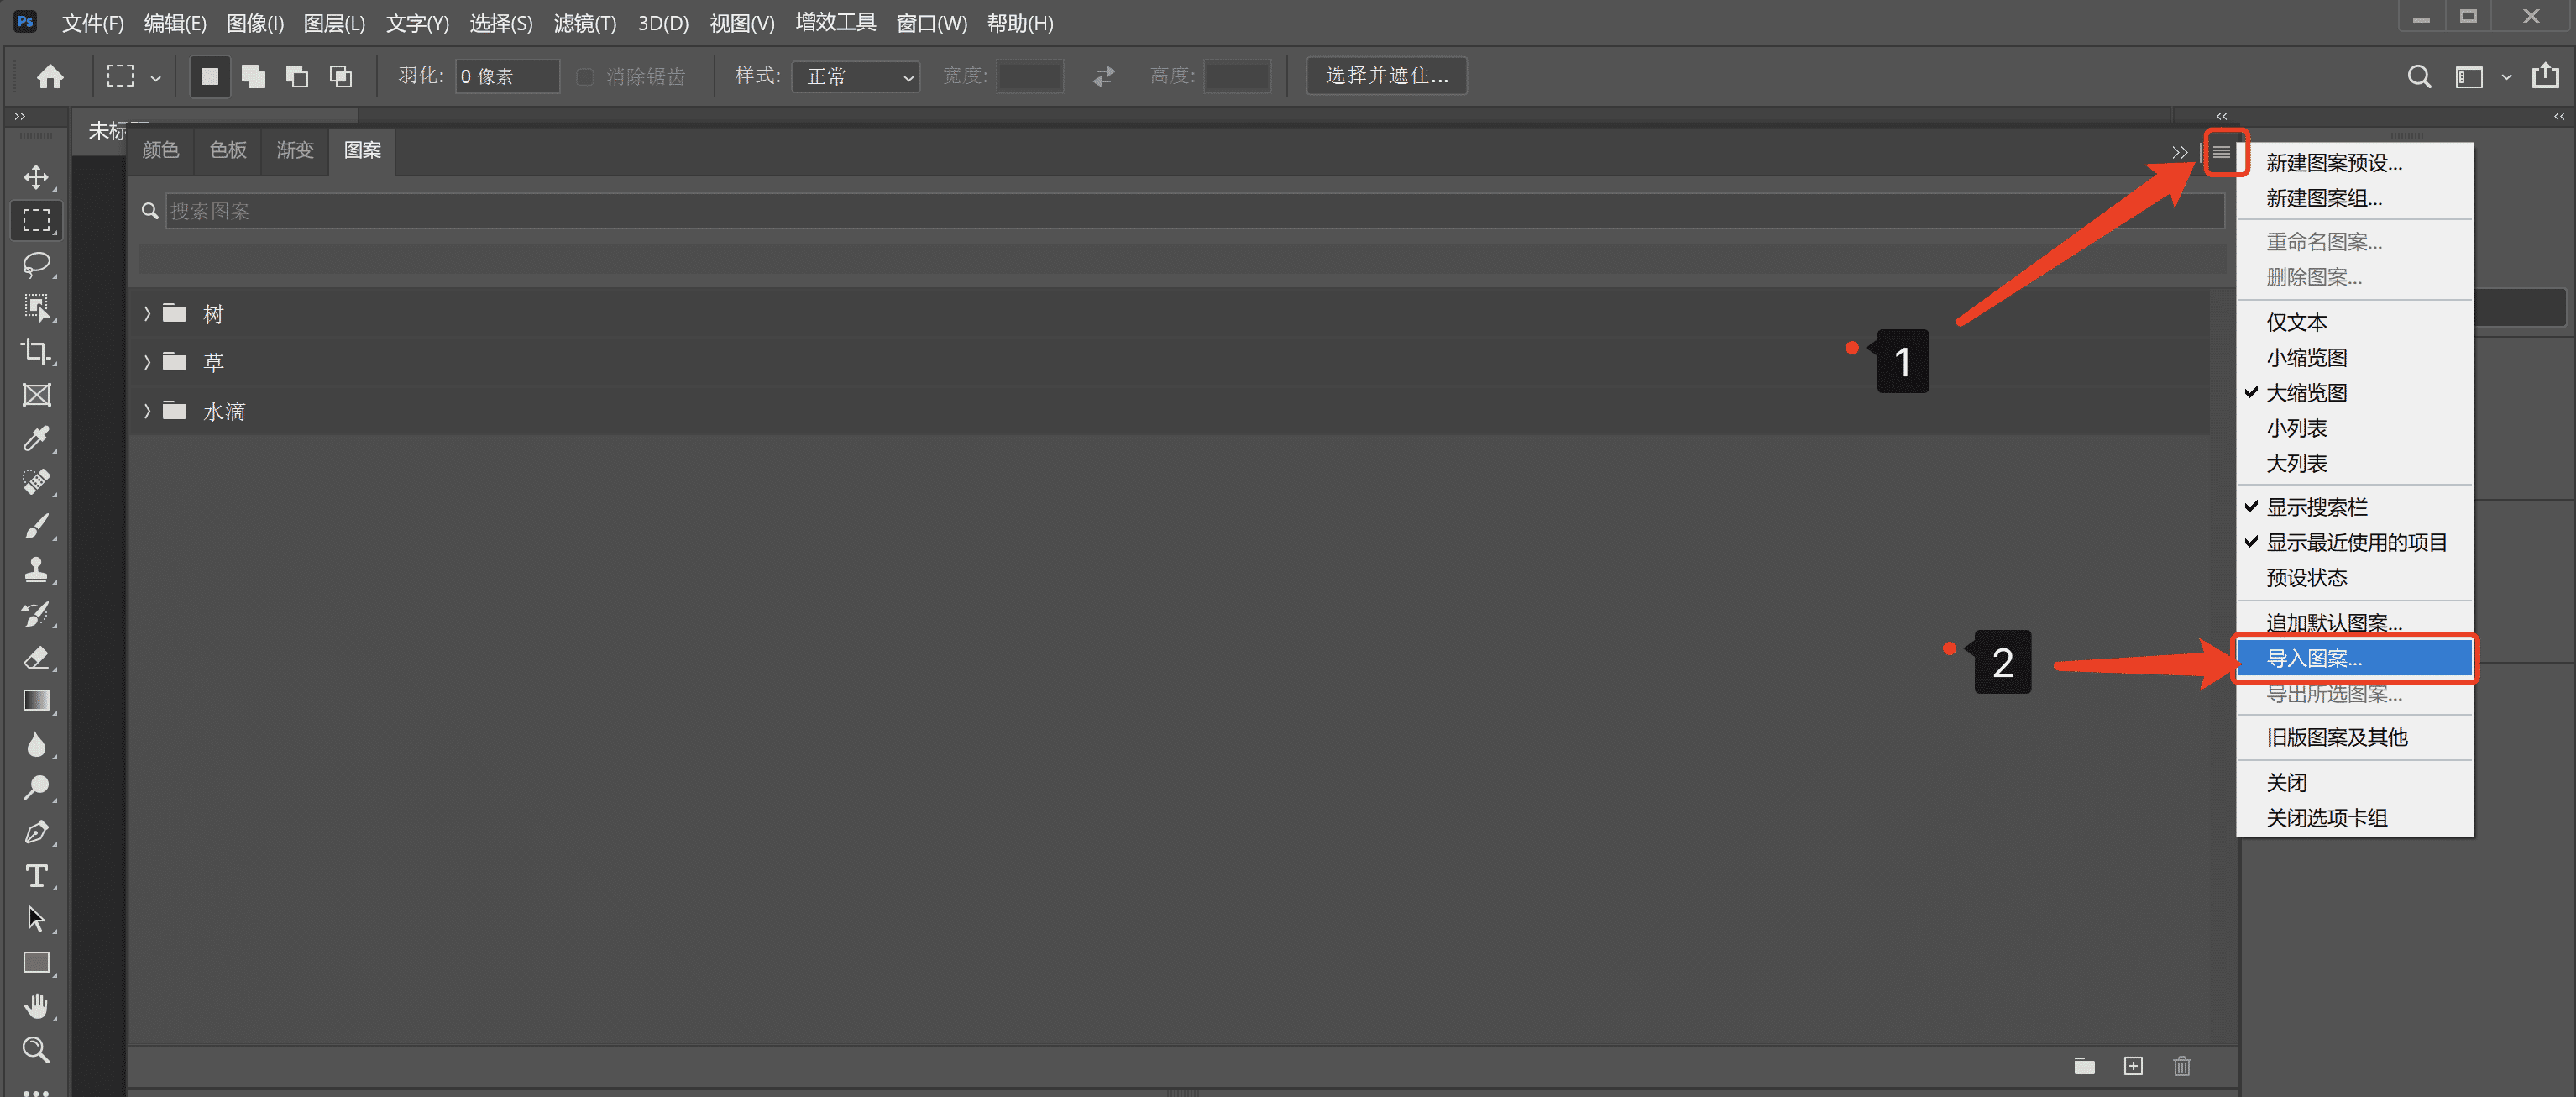
Task: Click the delete pattern trash icon
Action: (x=2182, y=1066)
